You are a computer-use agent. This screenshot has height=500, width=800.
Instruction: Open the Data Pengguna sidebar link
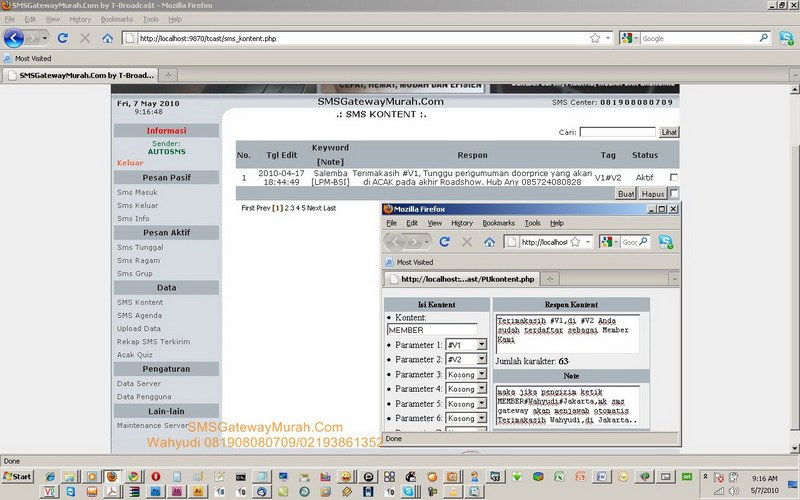(x=144, y=396)
